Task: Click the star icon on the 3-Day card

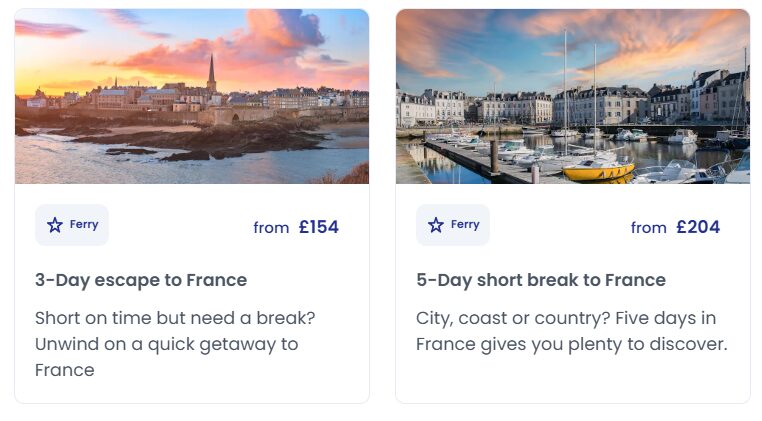Action: [x=55, y=225]
